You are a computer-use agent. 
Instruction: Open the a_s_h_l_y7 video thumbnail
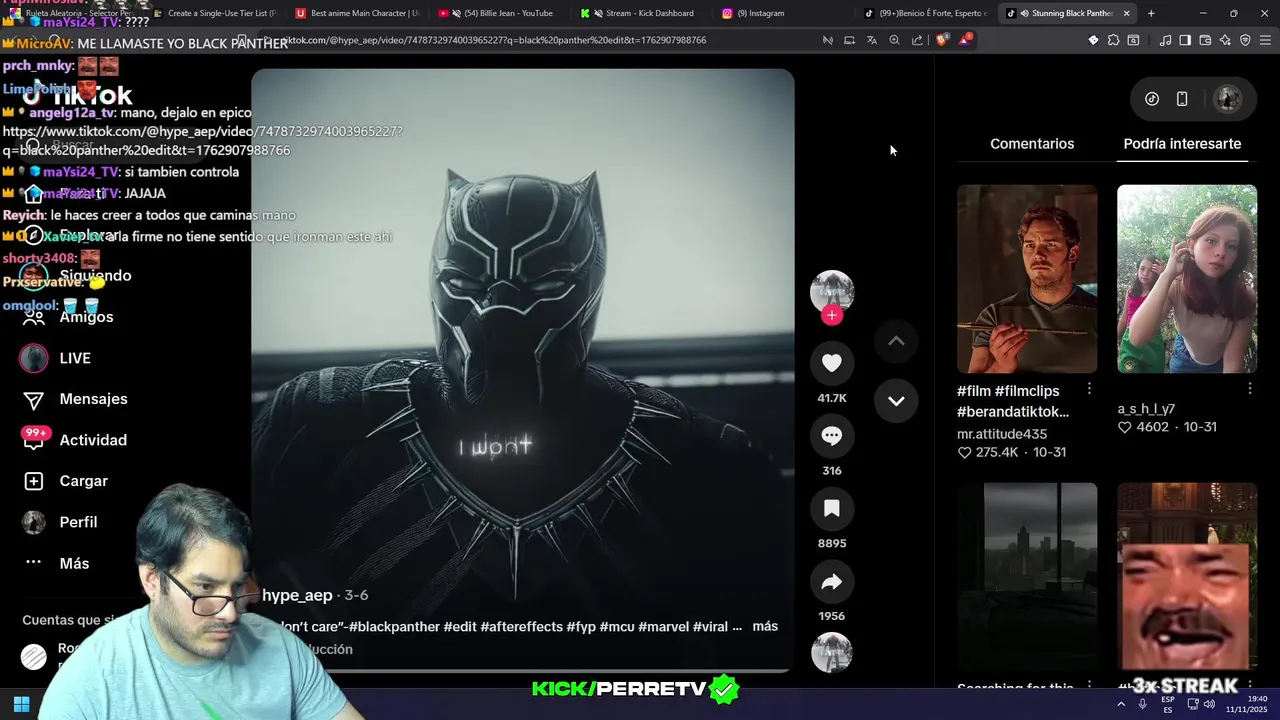tap(1187, 279)
